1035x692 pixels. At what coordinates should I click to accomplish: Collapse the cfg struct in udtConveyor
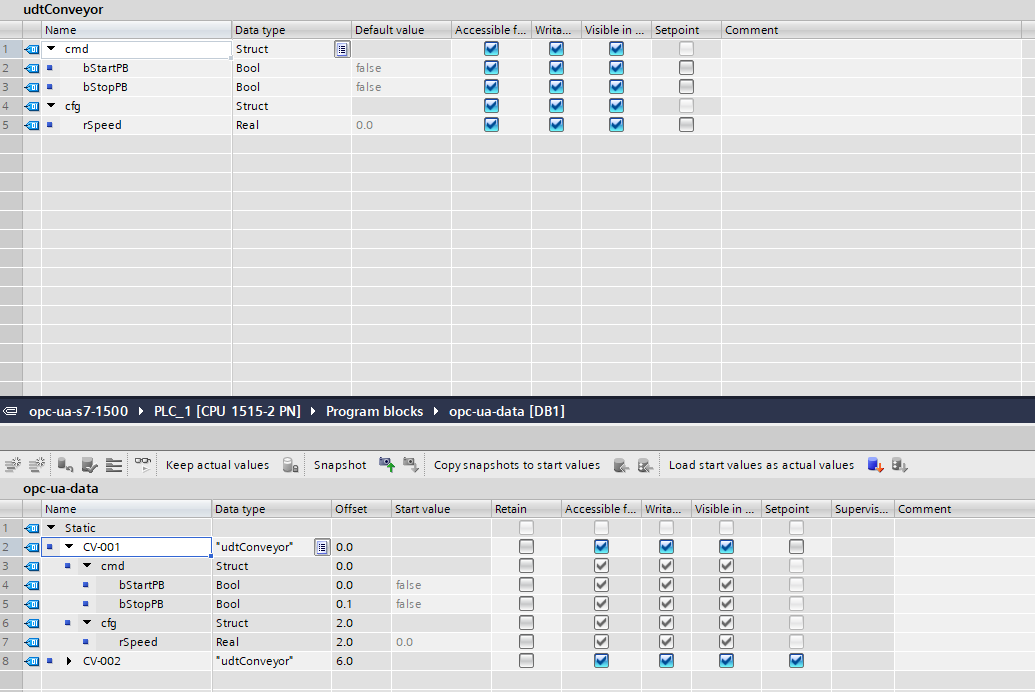(x=51, y=106)
